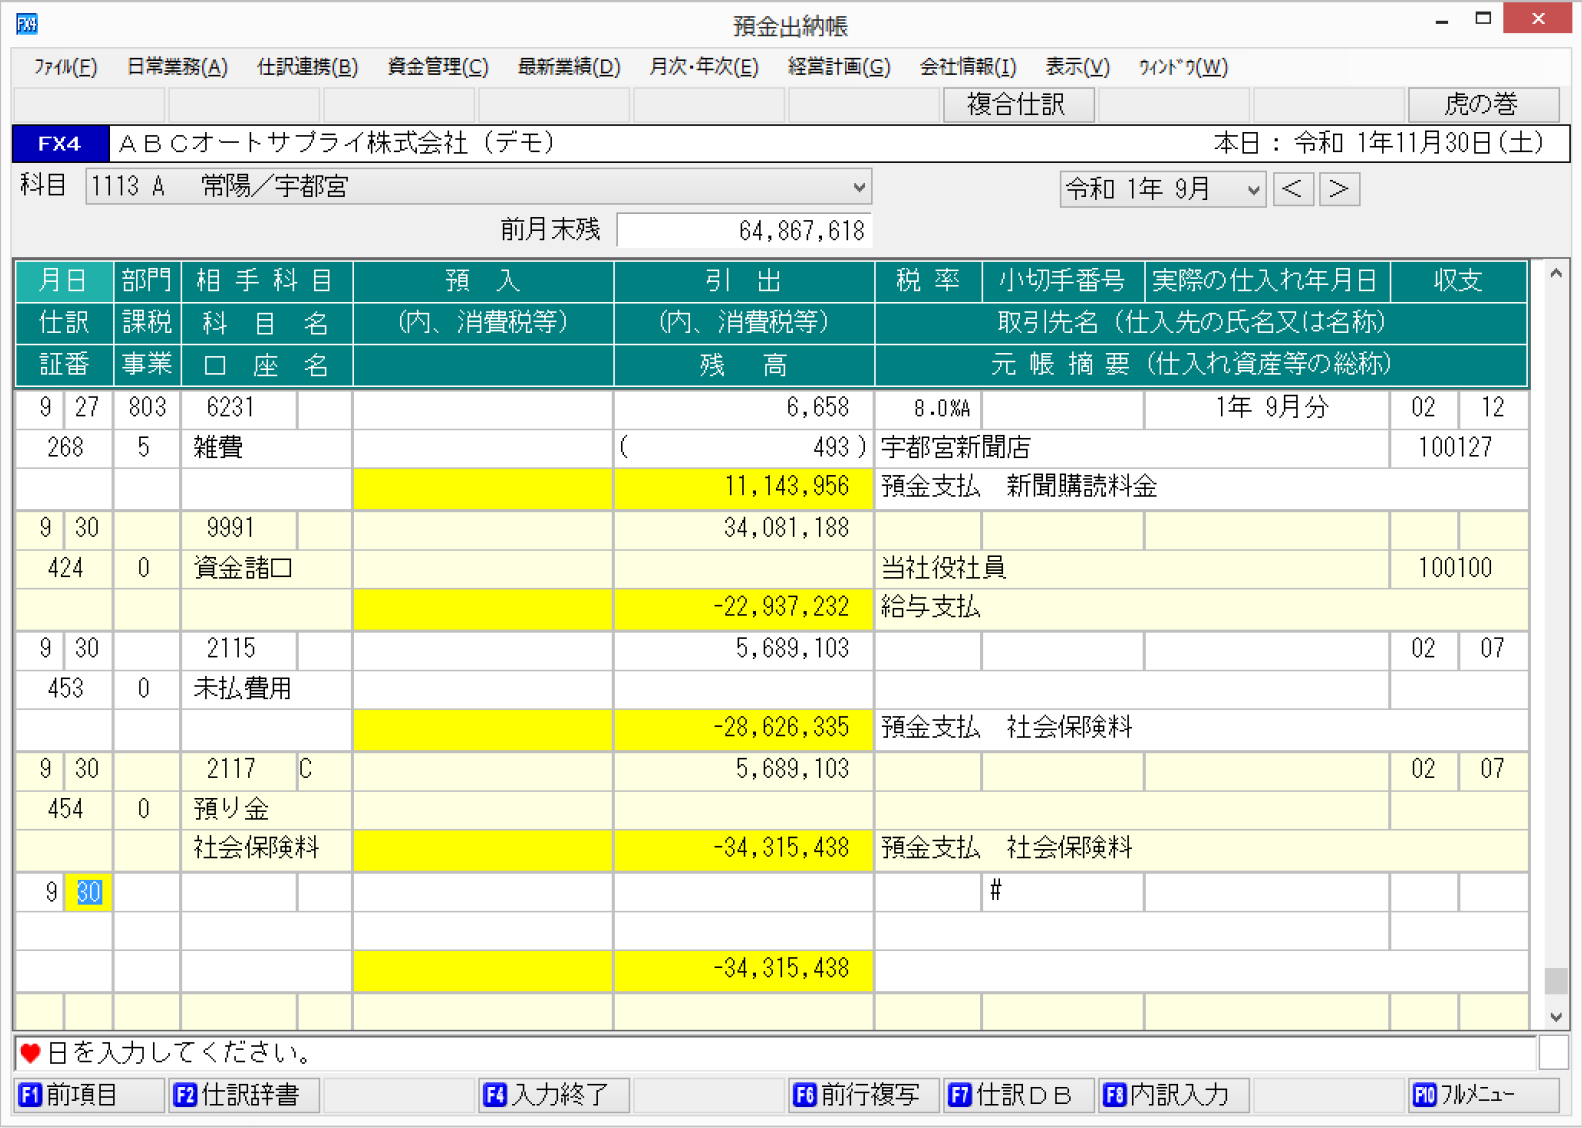Click the 11,143,956 balance cell
The height and width of the screenshot is (1128, 1582).
pos(744,488)
